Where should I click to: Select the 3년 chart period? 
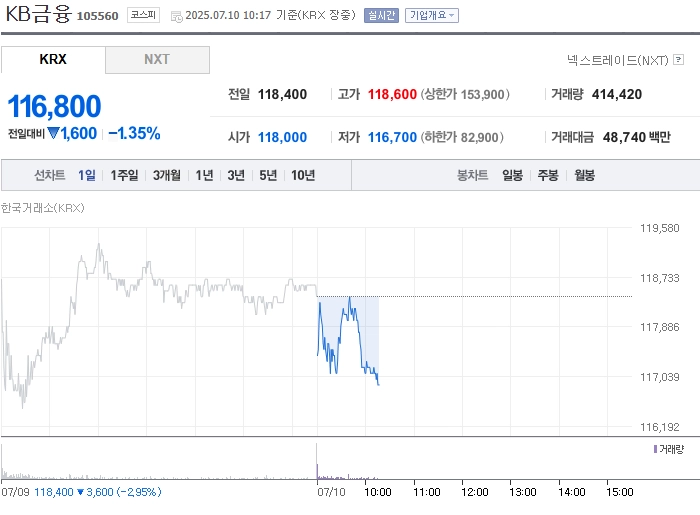click(236, 175)
